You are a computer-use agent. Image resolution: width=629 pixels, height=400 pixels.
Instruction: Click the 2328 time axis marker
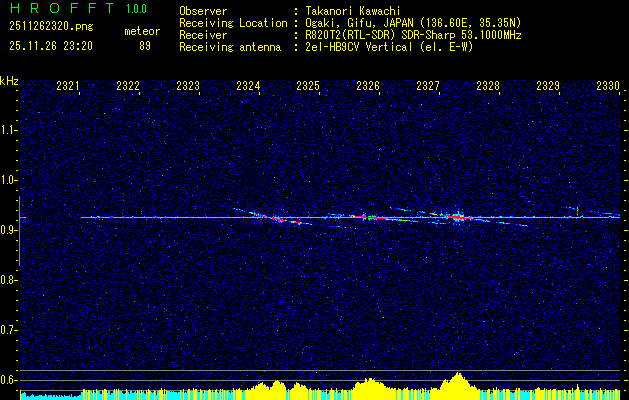click(488, 85)
